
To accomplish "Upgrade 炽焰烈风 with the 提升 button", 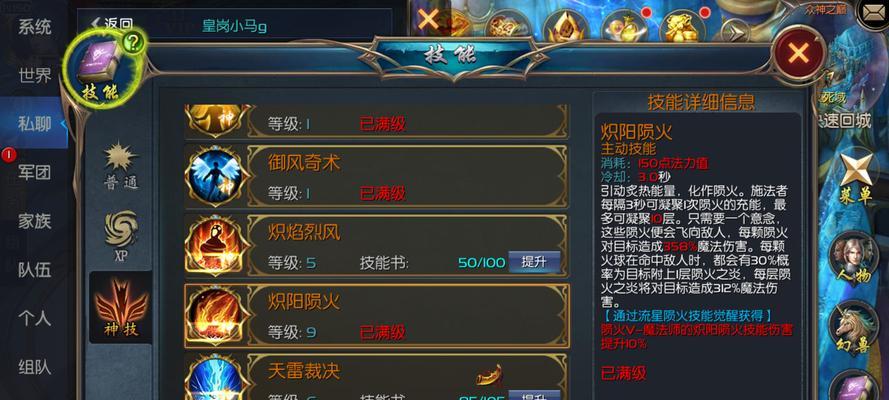I will tap(534, 262).
